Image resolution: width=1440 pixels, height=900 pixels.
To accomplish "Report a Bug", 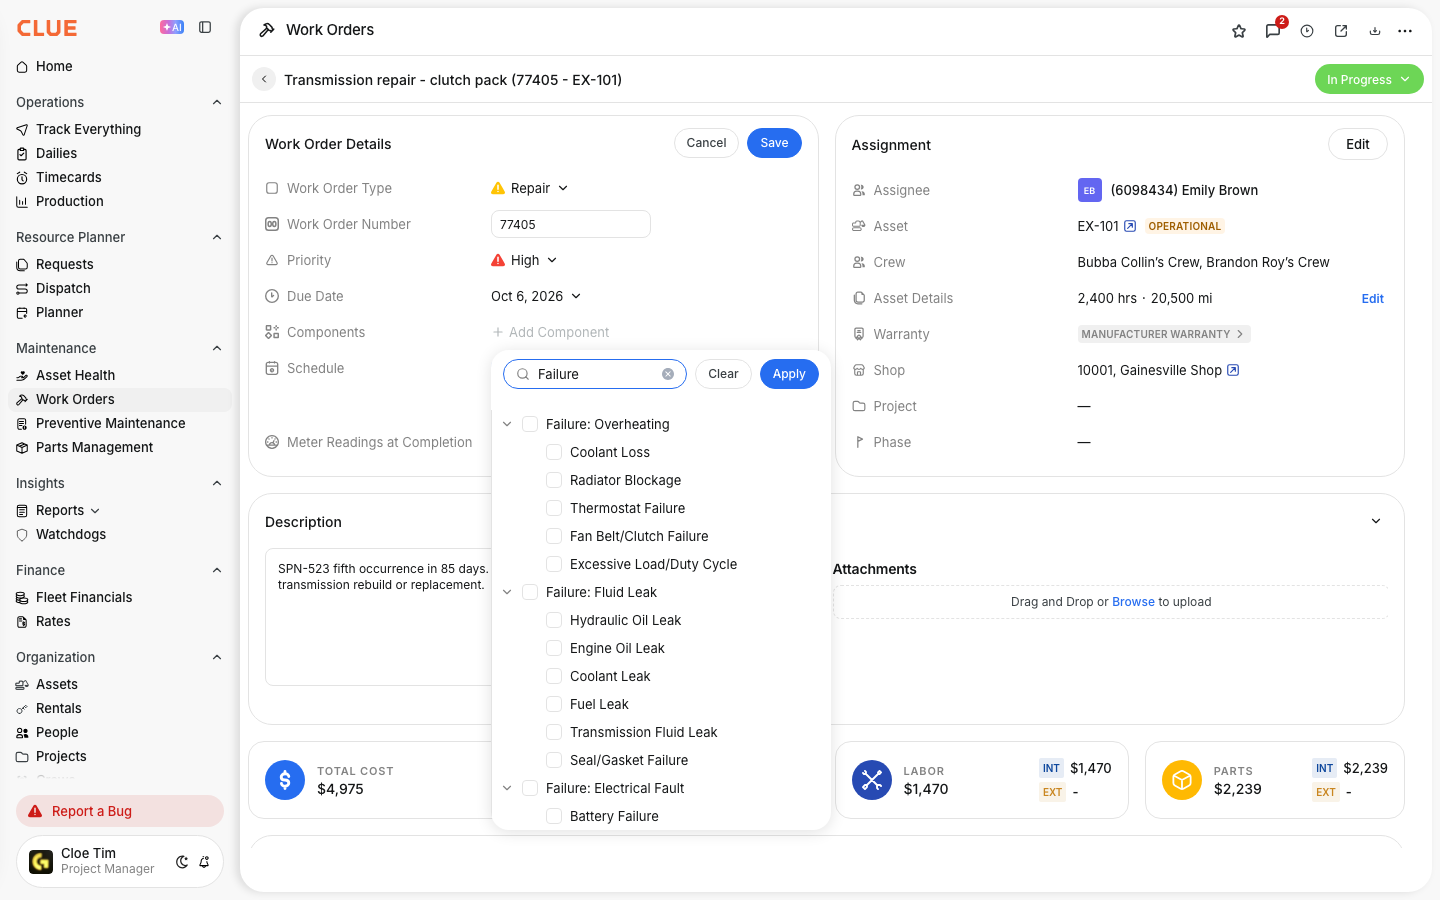I will pyautogui.click(x=120, y=811).
